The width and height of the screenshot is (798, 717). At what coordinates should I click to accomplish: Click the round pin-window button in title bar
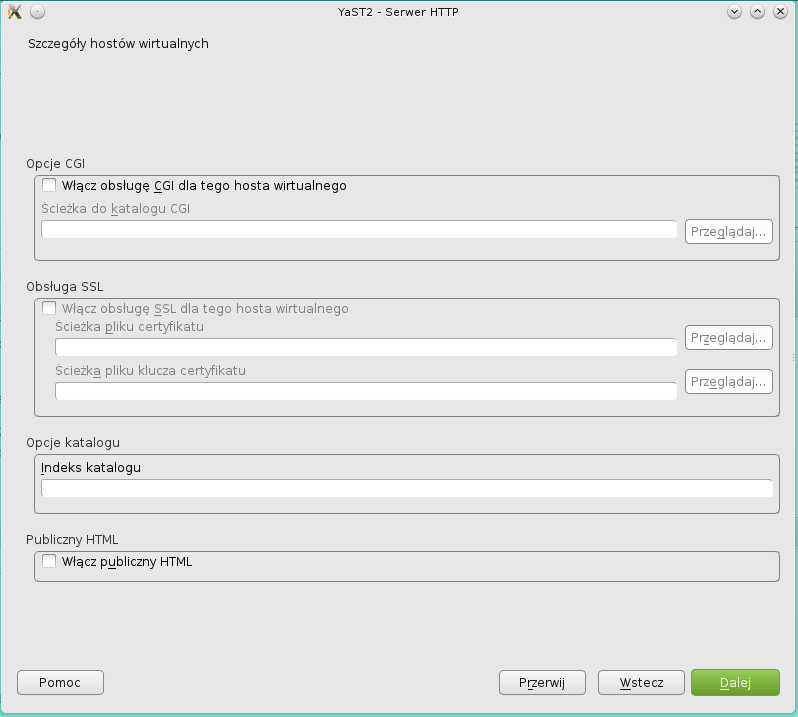37,12
